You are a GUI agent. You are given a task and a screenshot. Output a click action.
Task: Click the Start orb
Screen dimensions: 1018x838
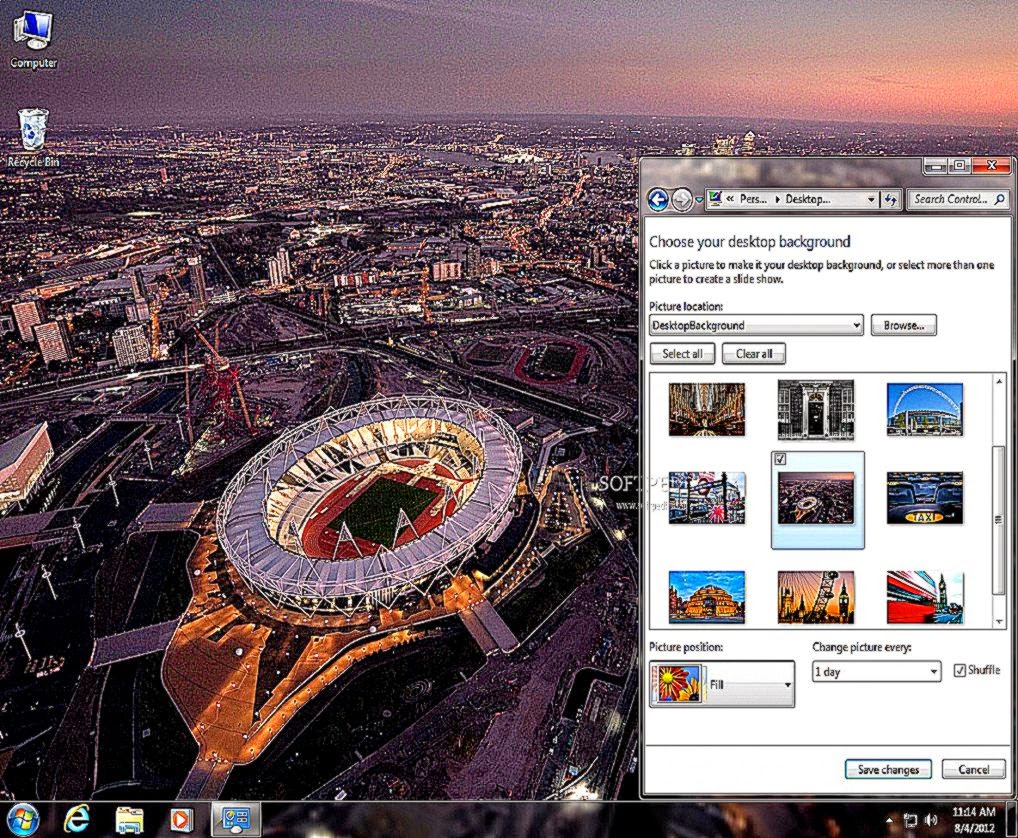22,818
